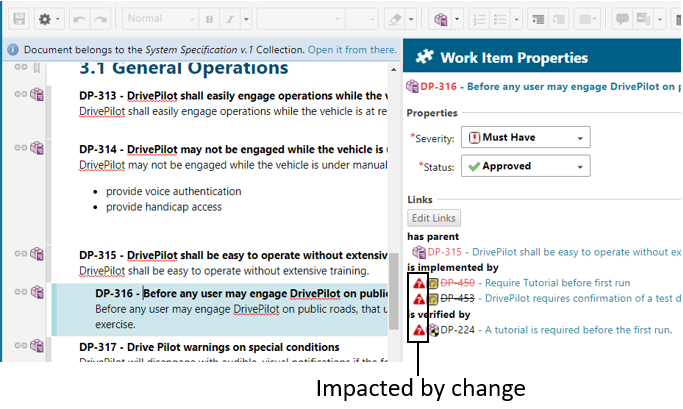Image resolution: width=683 pixels, height=409 pixels.
Task: Open the 'Open it from there' link
Action: (x=351, y=49)
